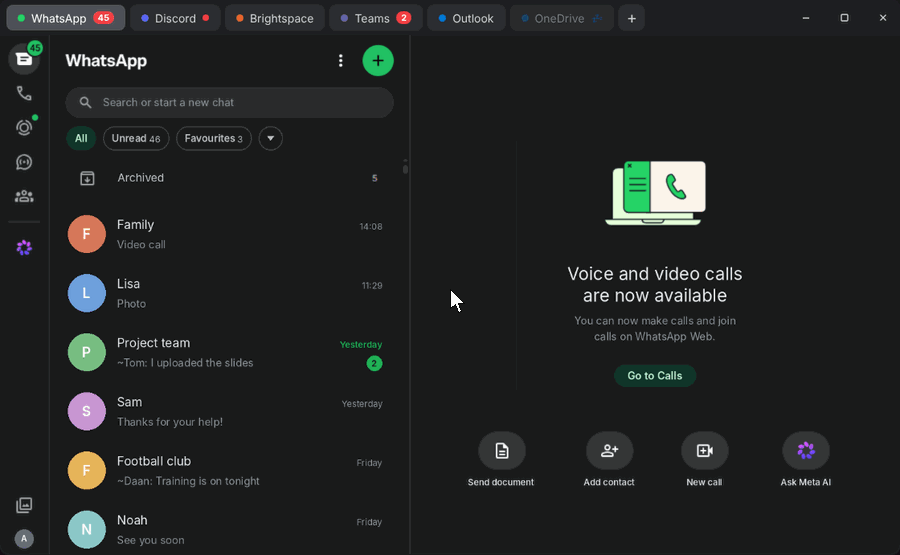Click the Go to Calls button
The width and height of the screenshot is (900, 555).
[655, 376]
